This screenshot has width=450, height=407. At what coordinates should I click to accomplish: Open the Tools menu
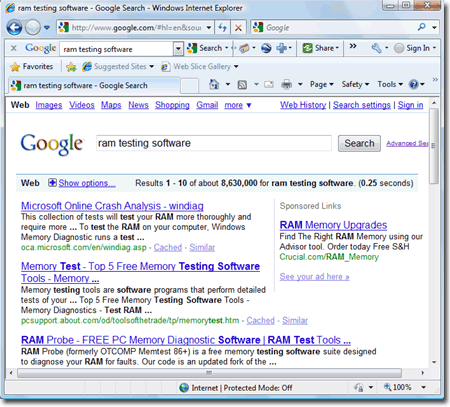click(390, 84)
